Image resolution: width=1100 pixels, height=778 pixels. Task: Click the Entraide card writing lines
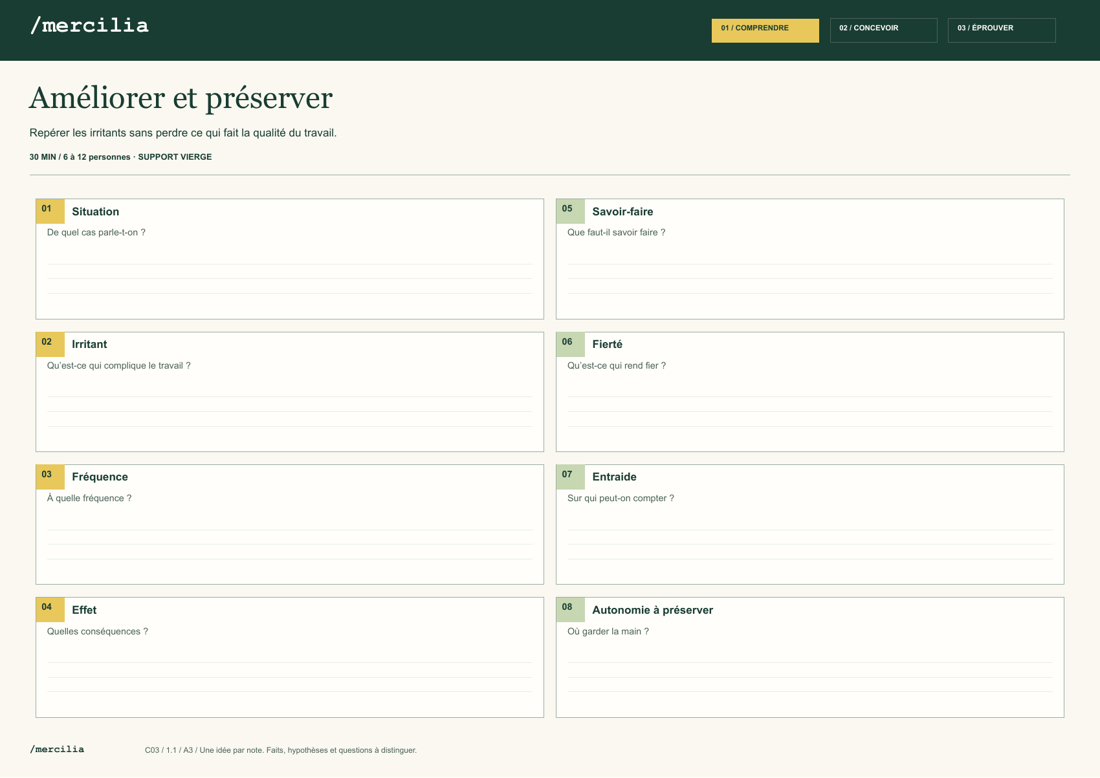click(810, 544)
